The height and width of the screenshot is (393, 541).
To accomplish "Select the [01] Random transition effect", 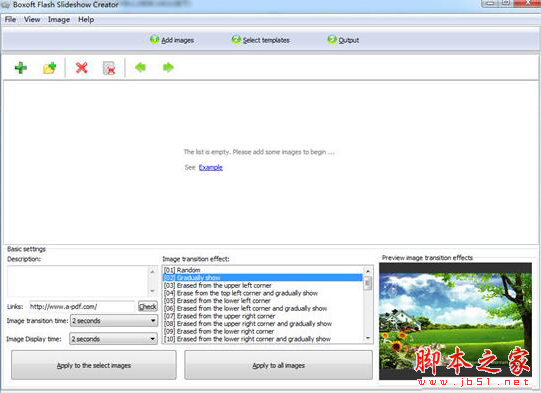I will [263, 270].
